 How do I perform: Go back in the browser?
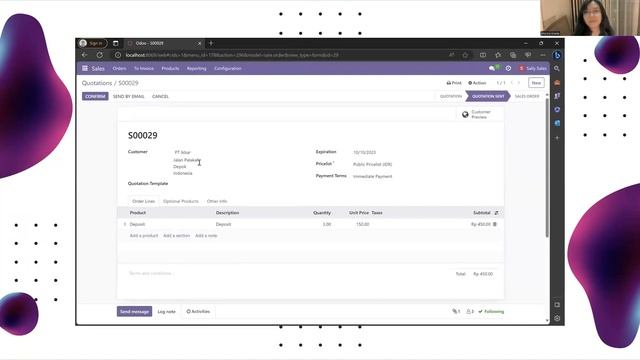coord(84,55)
